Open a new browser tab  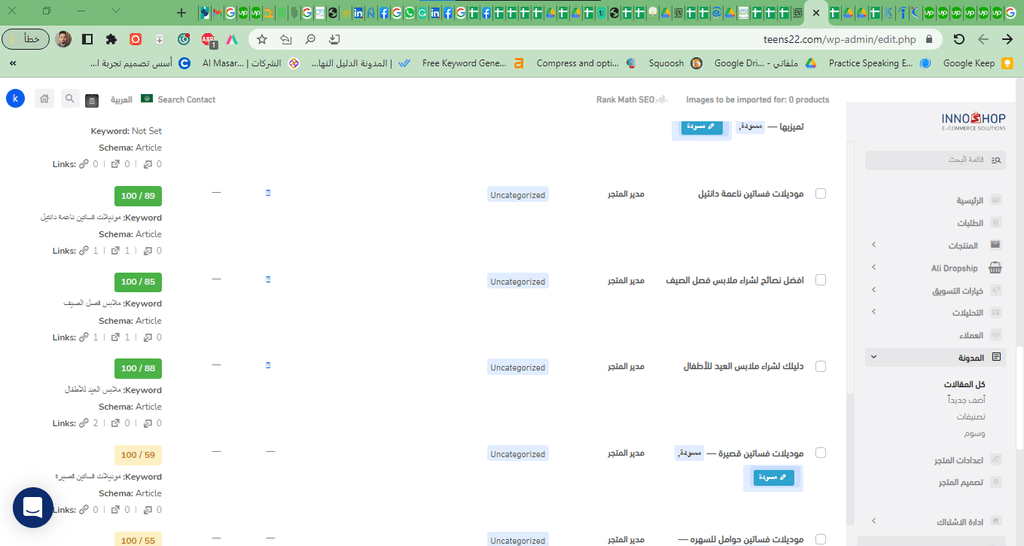click(181, 12)
